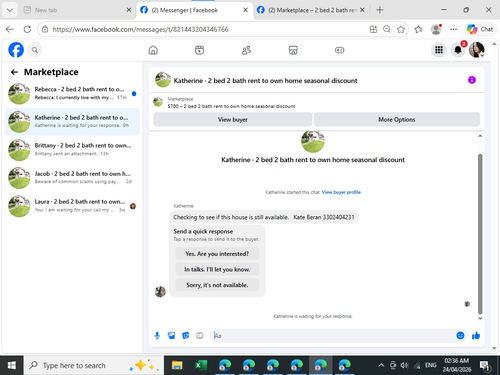Click the taskbar search box

94,365
